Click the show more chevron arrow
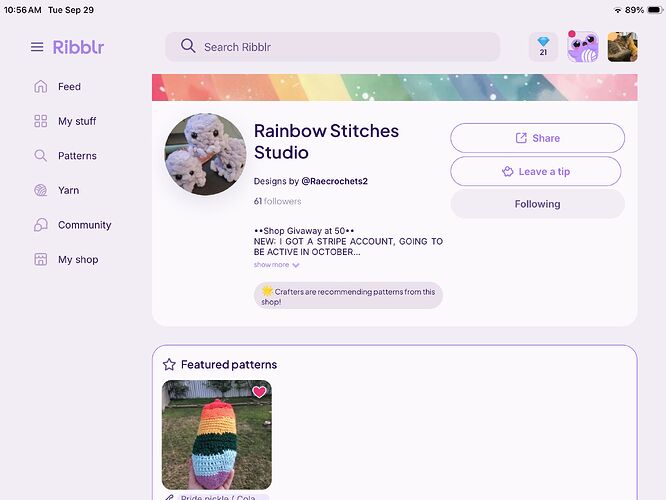Image resolution: width=666 pixels, height=500 pixels. [296, 265]
